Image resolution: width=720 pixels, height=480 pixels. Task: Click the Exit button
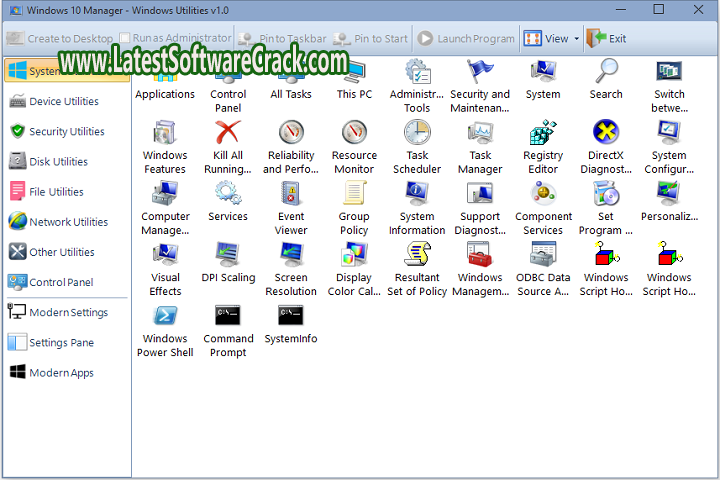[606, 39]
